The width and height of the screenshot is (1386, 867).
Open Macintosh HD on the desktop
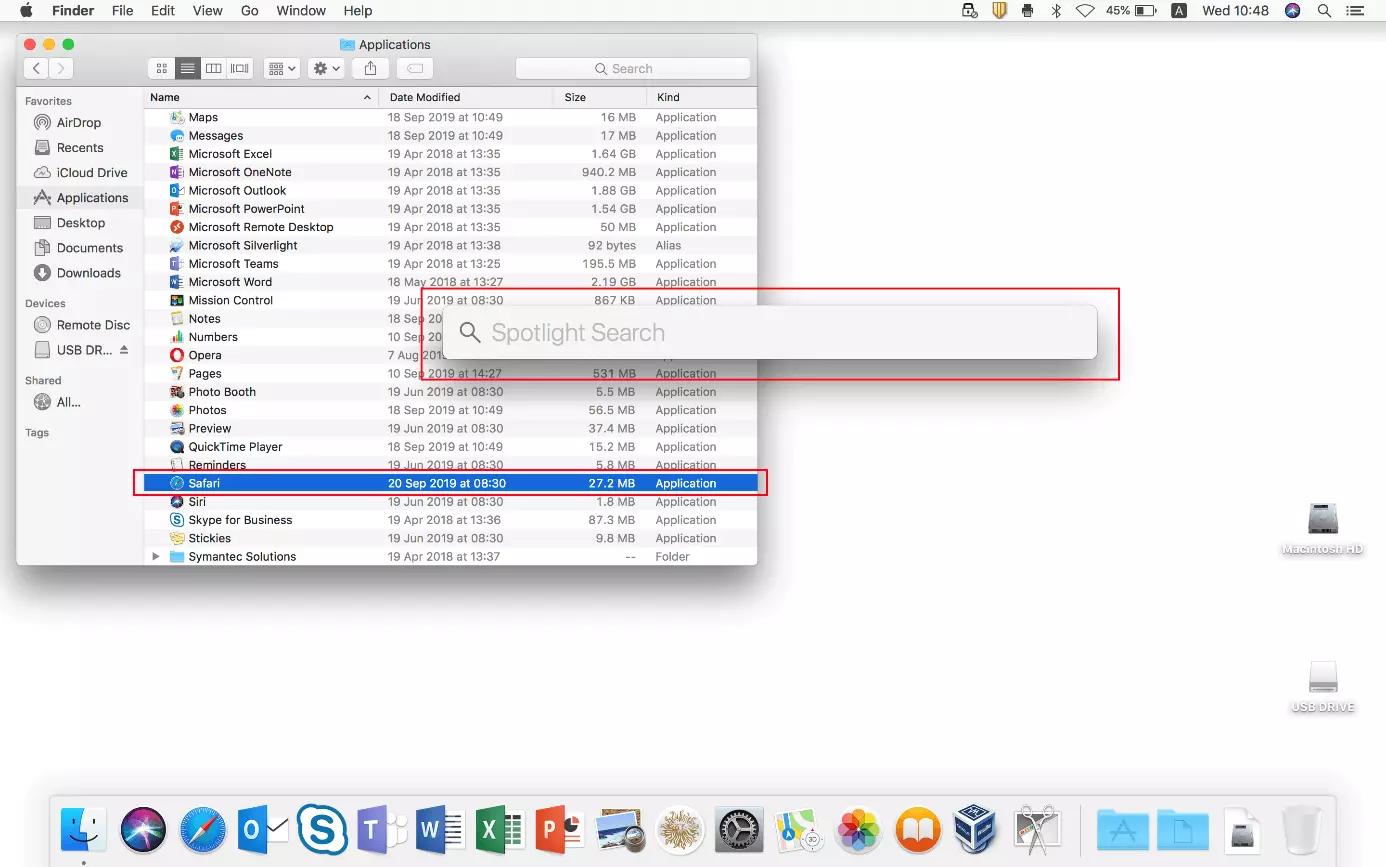pyautogui.click(x=1322, y=529)
